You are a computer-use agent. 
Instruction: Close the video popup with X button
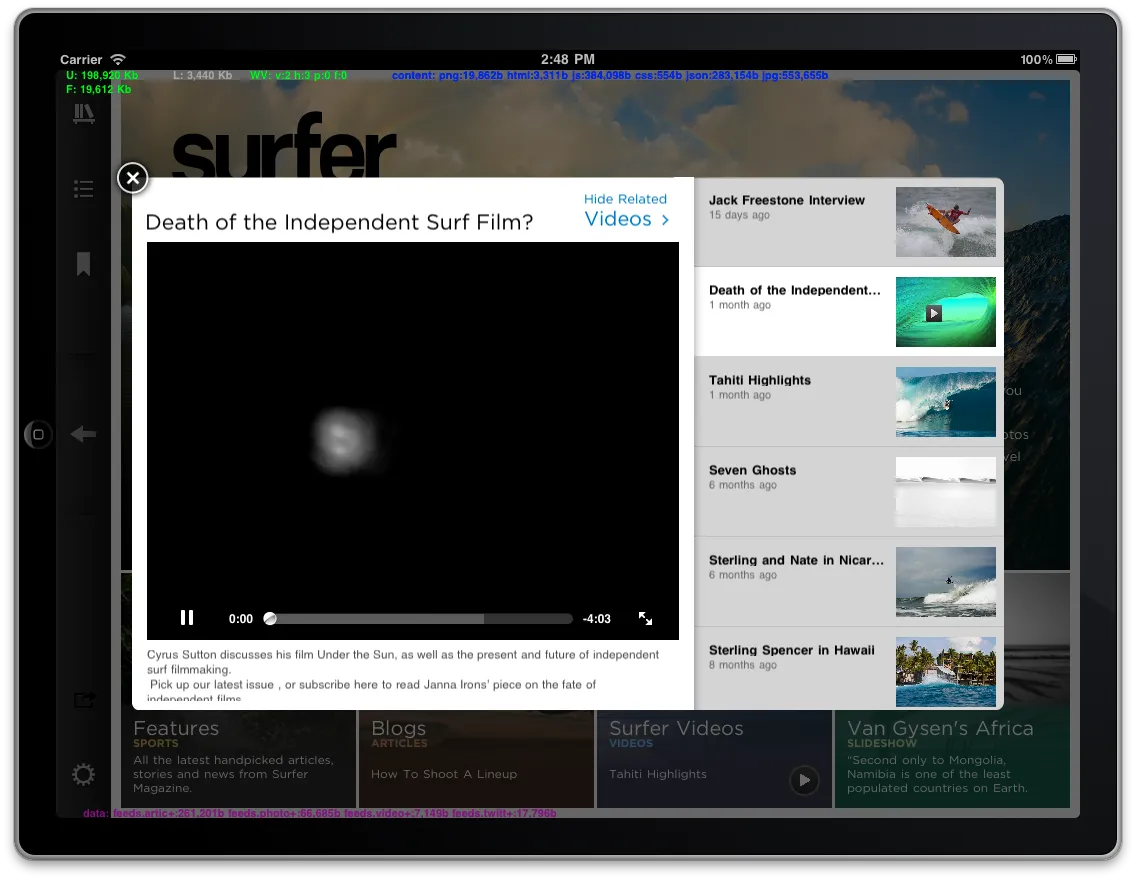(x=133, y=178)
